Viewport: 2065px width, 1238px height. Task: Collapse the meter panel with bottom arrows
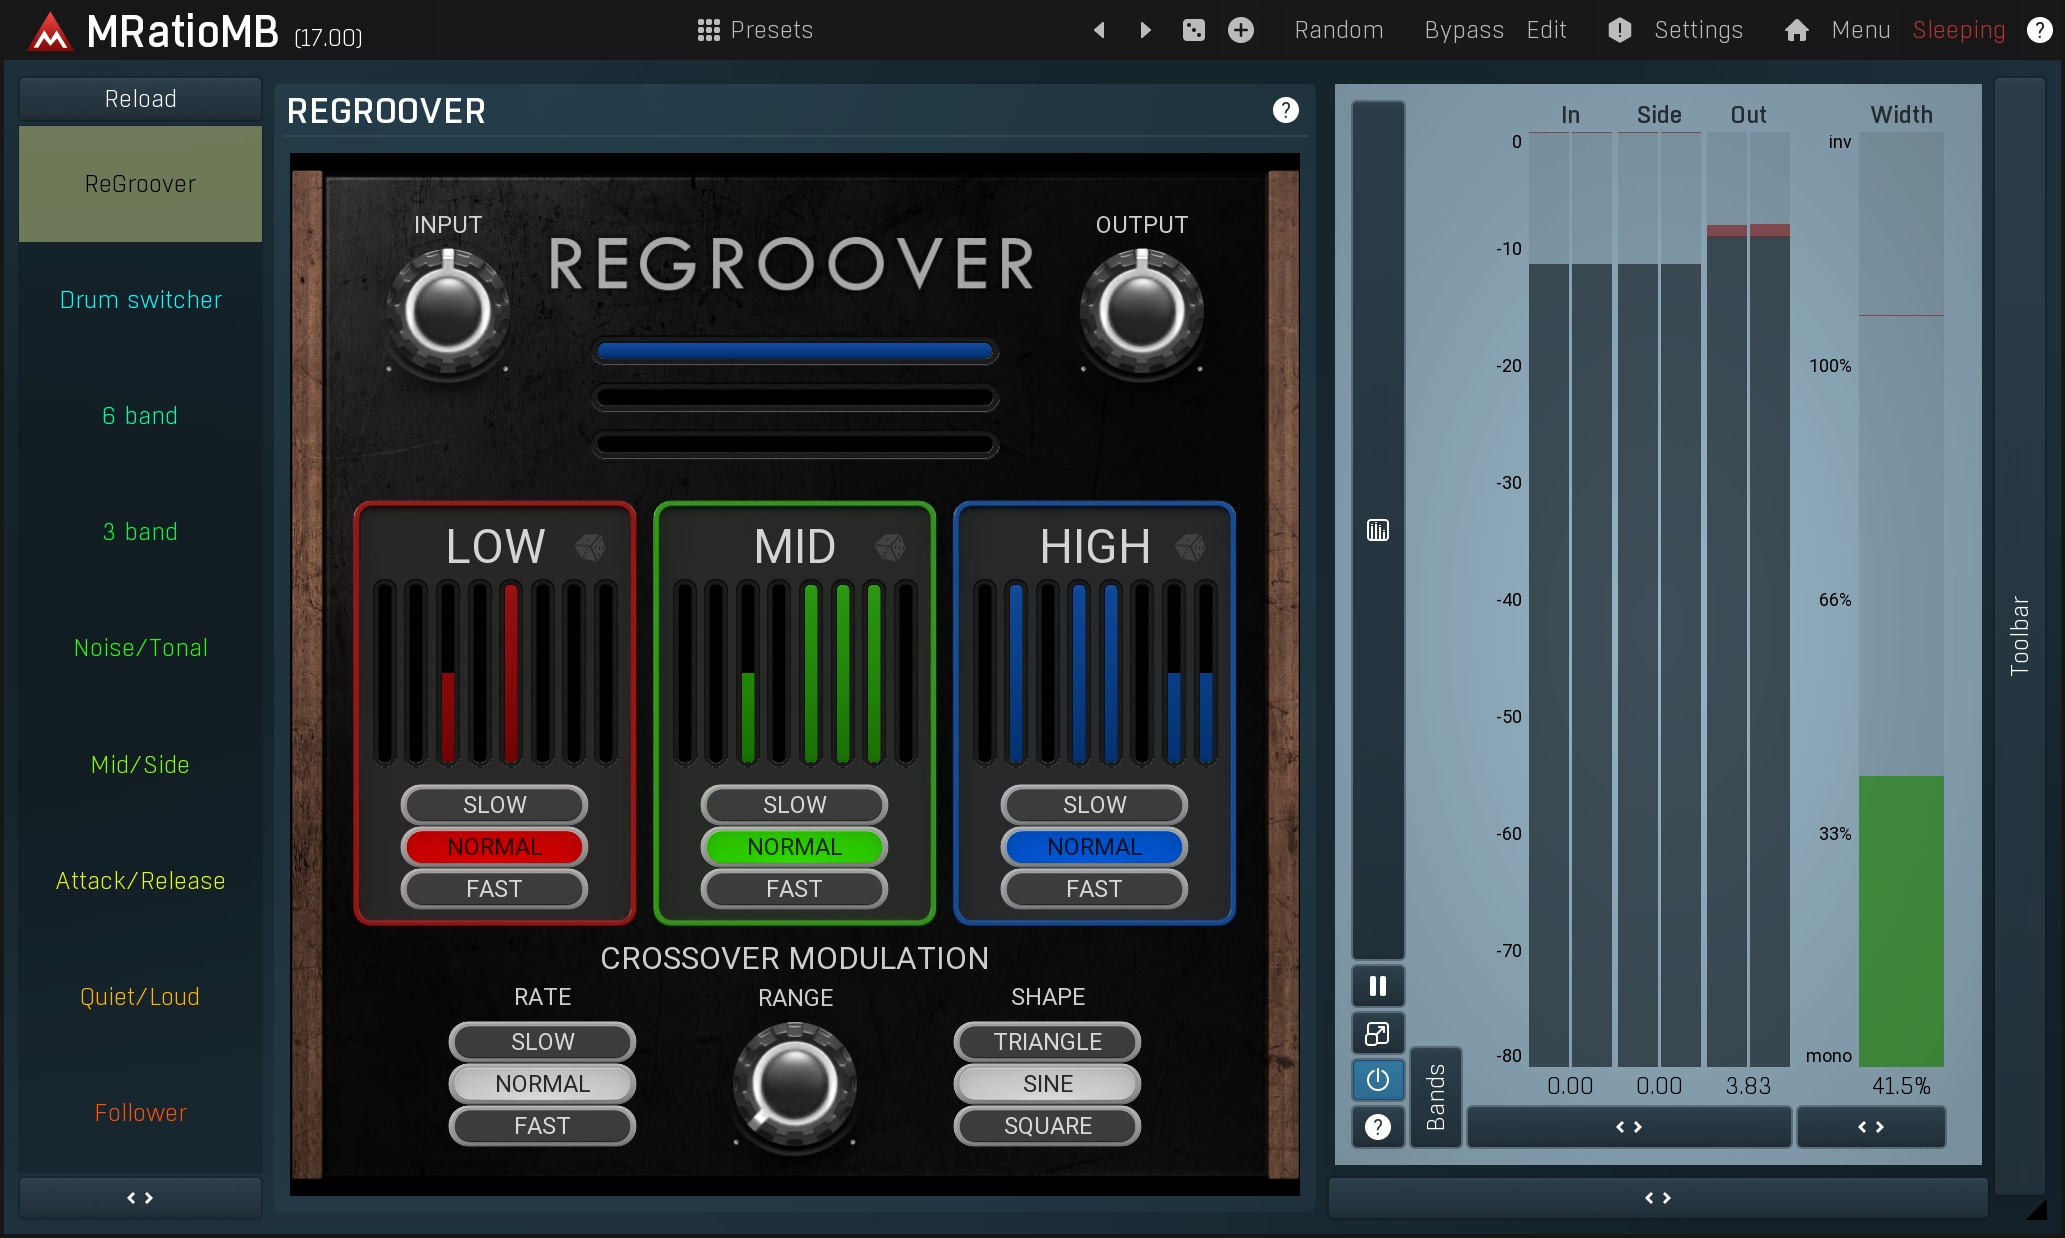pos(1657,1198)
